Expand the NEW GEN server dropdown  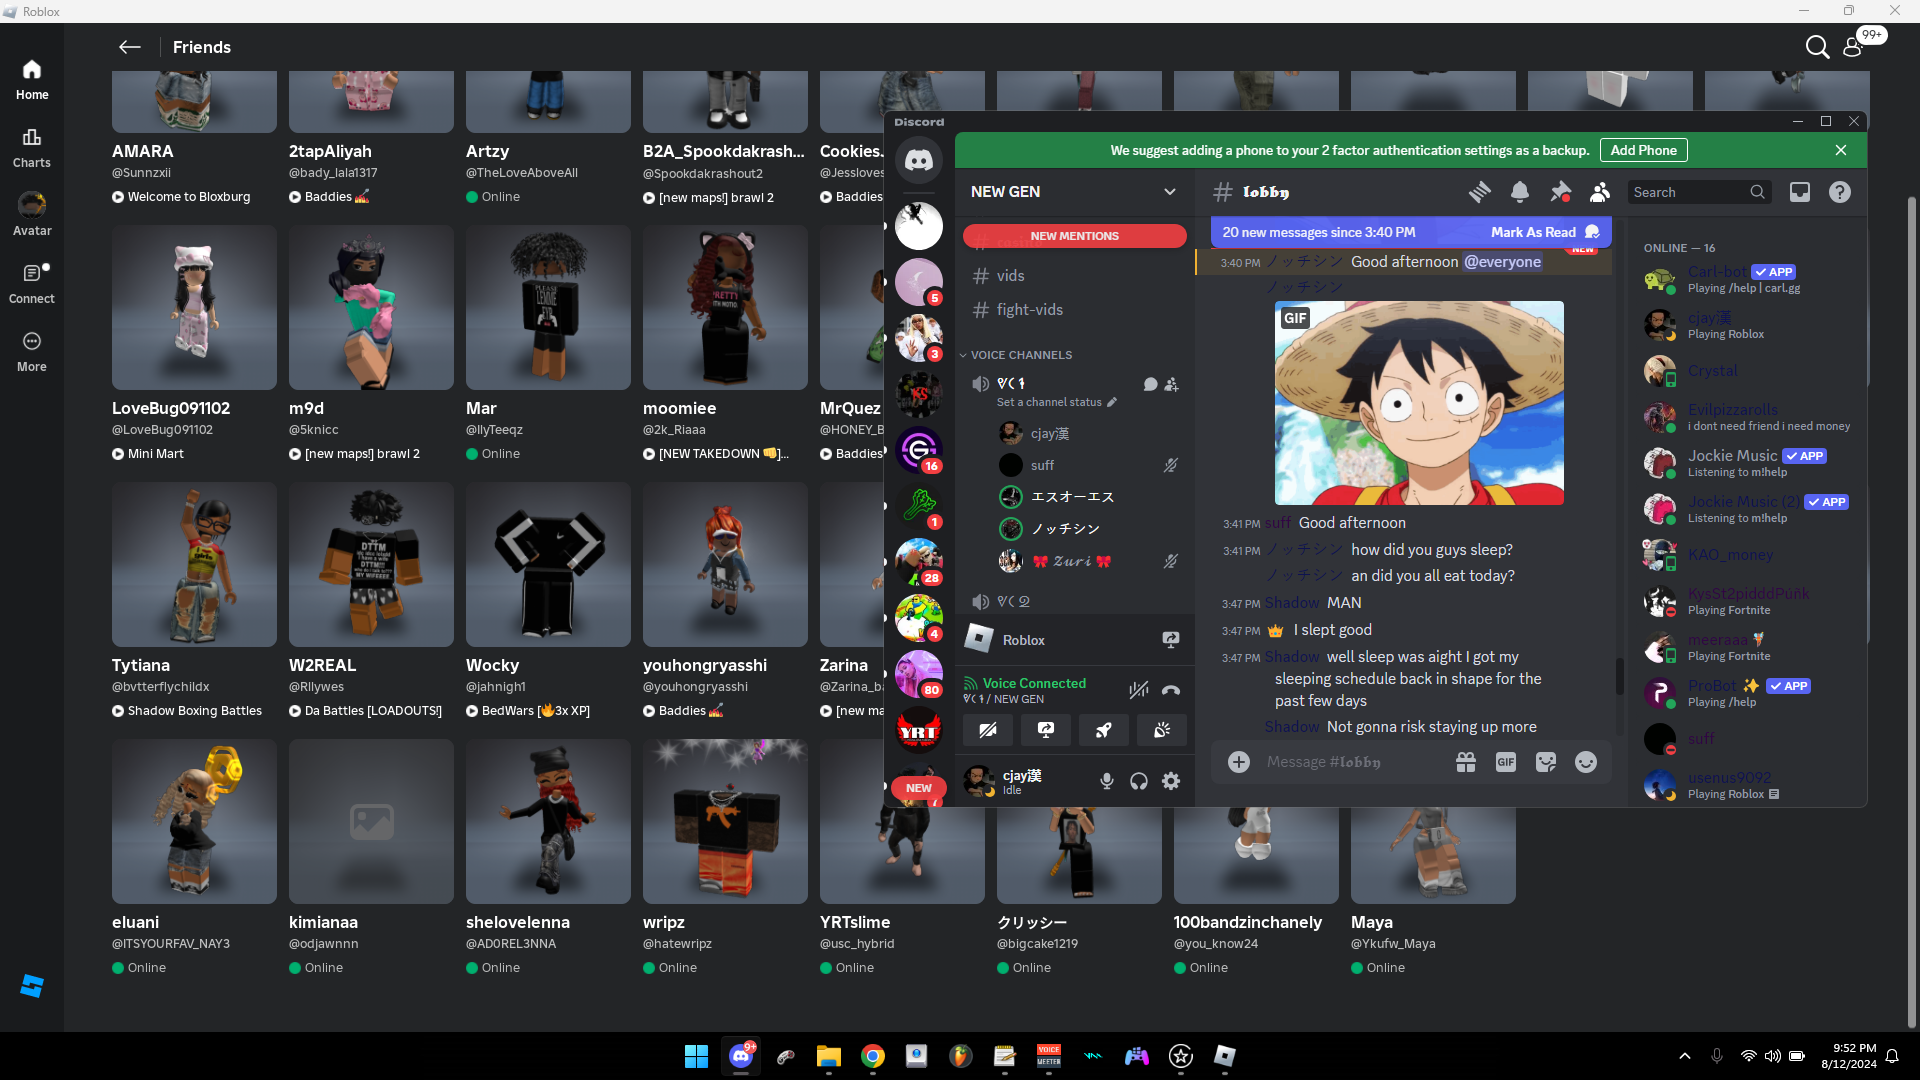1169,192
